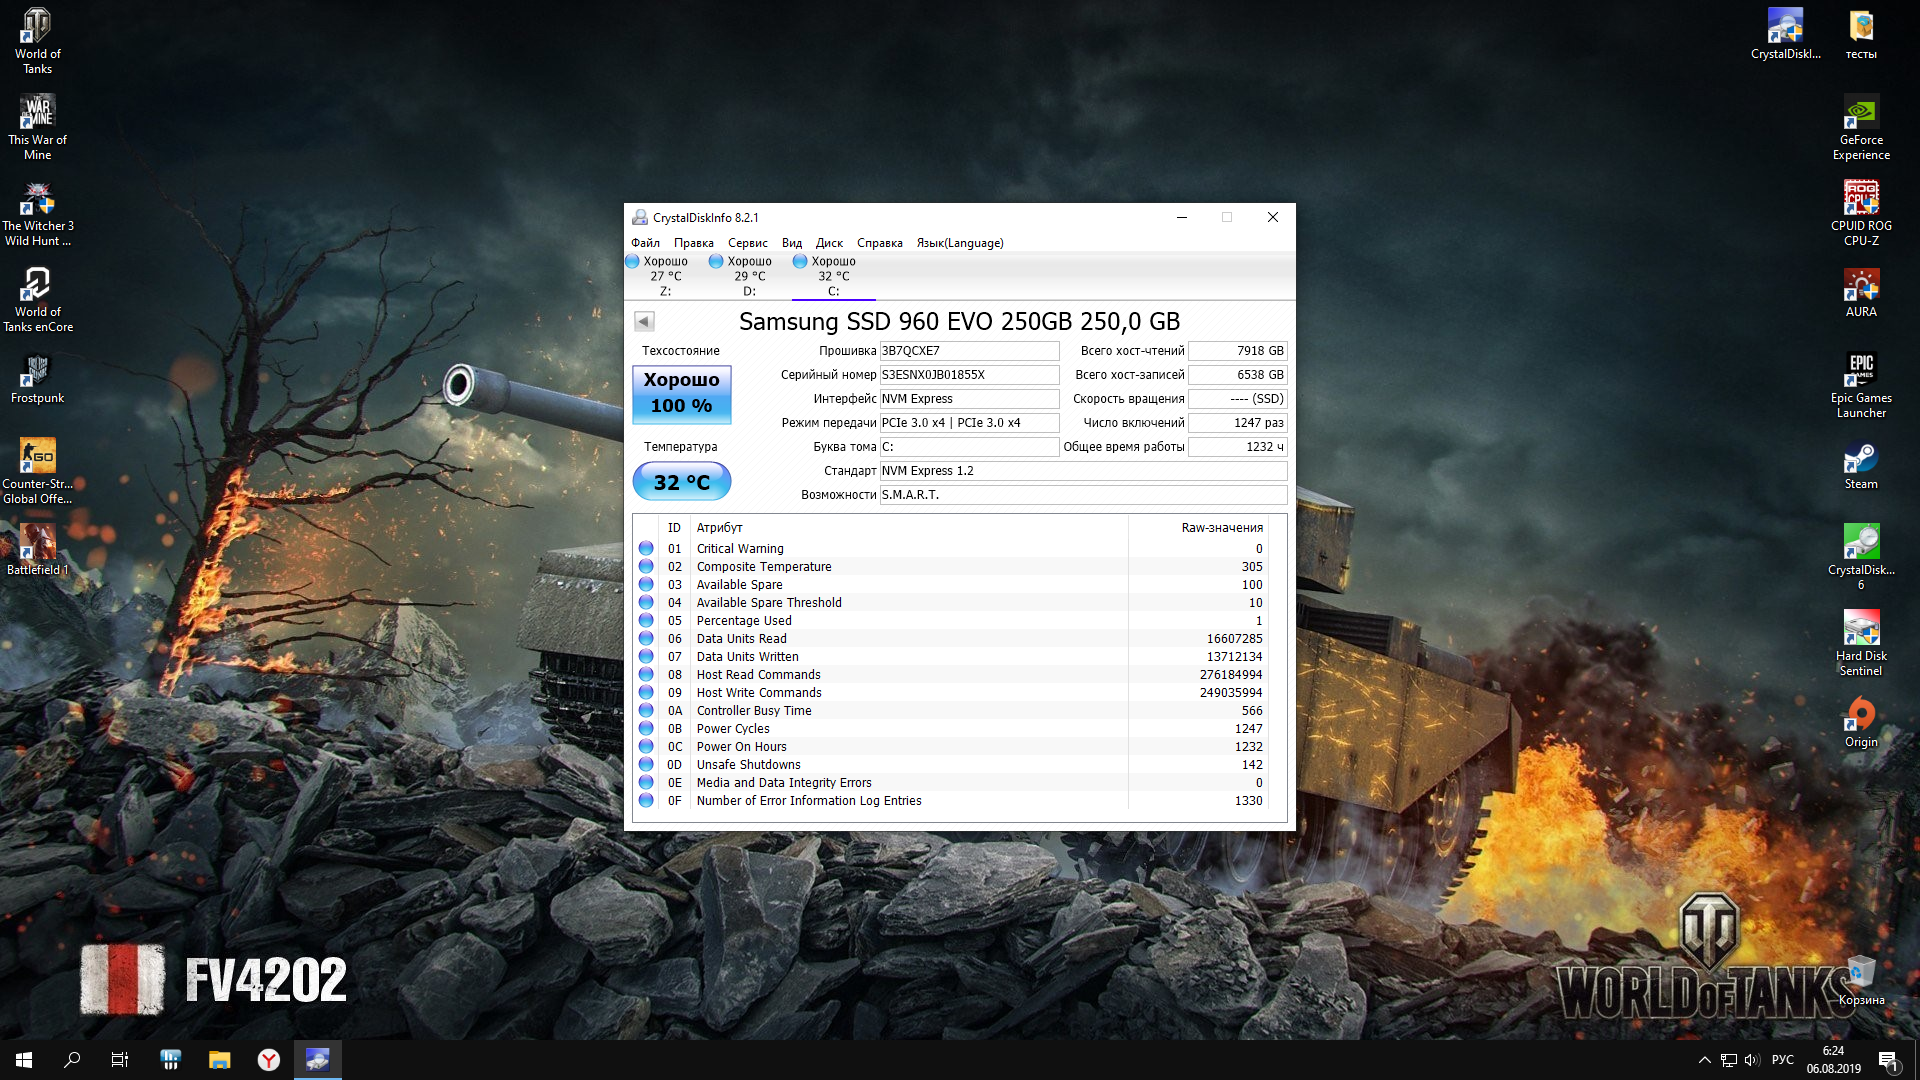Viewport: 1920px width, 1080px height.
Task: Open Steam desktop shortcut
Action: pyautogui.click(x=1860, y=466)
